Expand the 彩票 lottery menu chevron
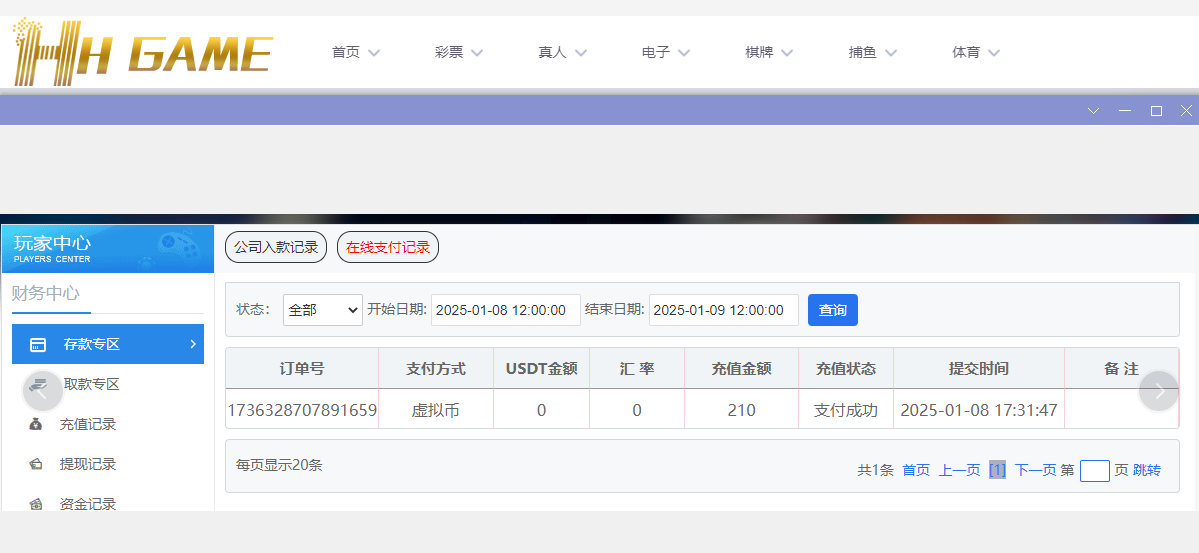Screen dimensions: 1199x553 click(477, 53)
